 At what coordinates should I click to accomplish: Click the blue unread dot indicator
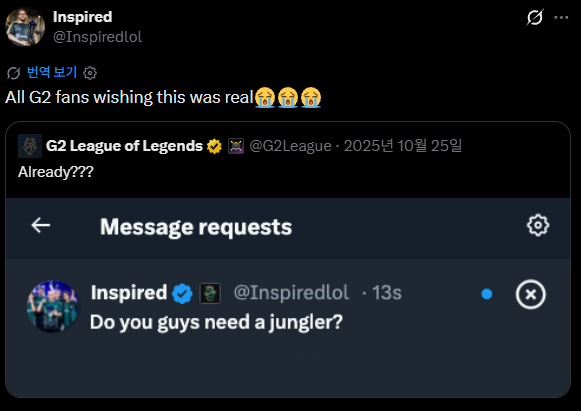pyautogui.click(x=487, y=294)
